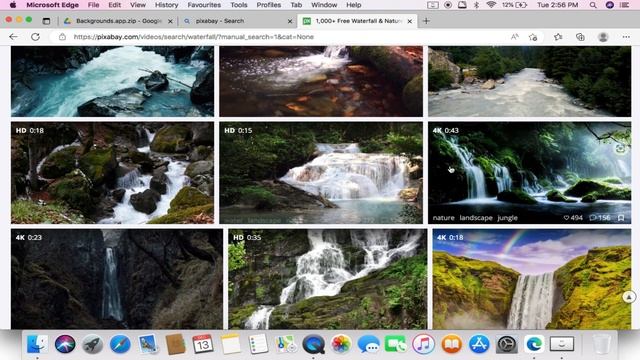Close the 1,000+ Free Waterfall tab
Image resolution: width=640 pixels, height=360 pixels.
pos(409,21)
